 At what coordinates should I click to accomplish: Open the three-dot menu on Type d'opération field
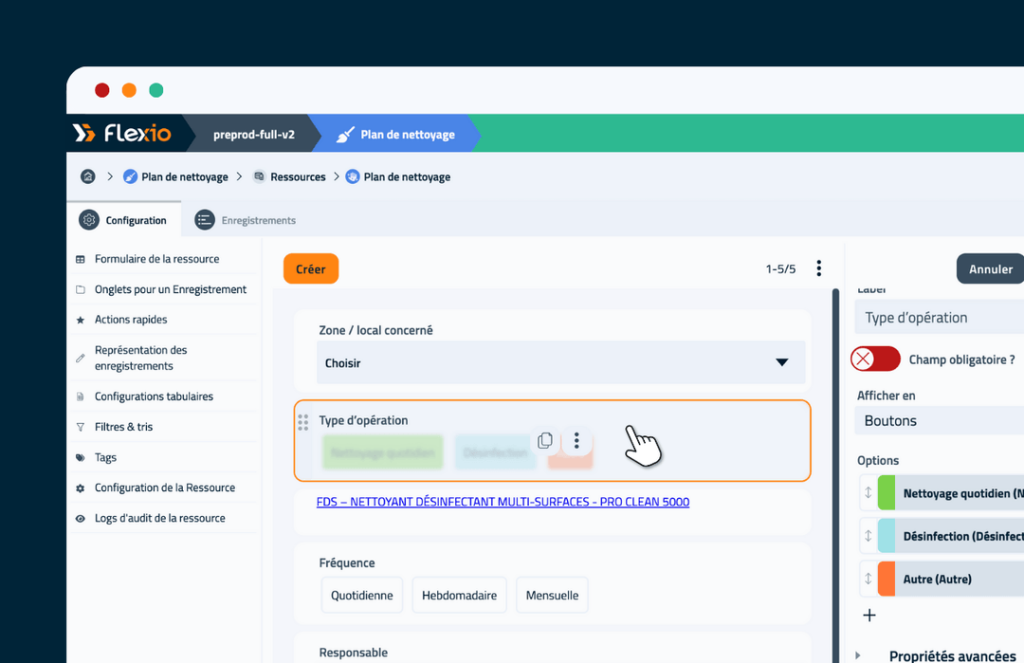pos(577,441)
